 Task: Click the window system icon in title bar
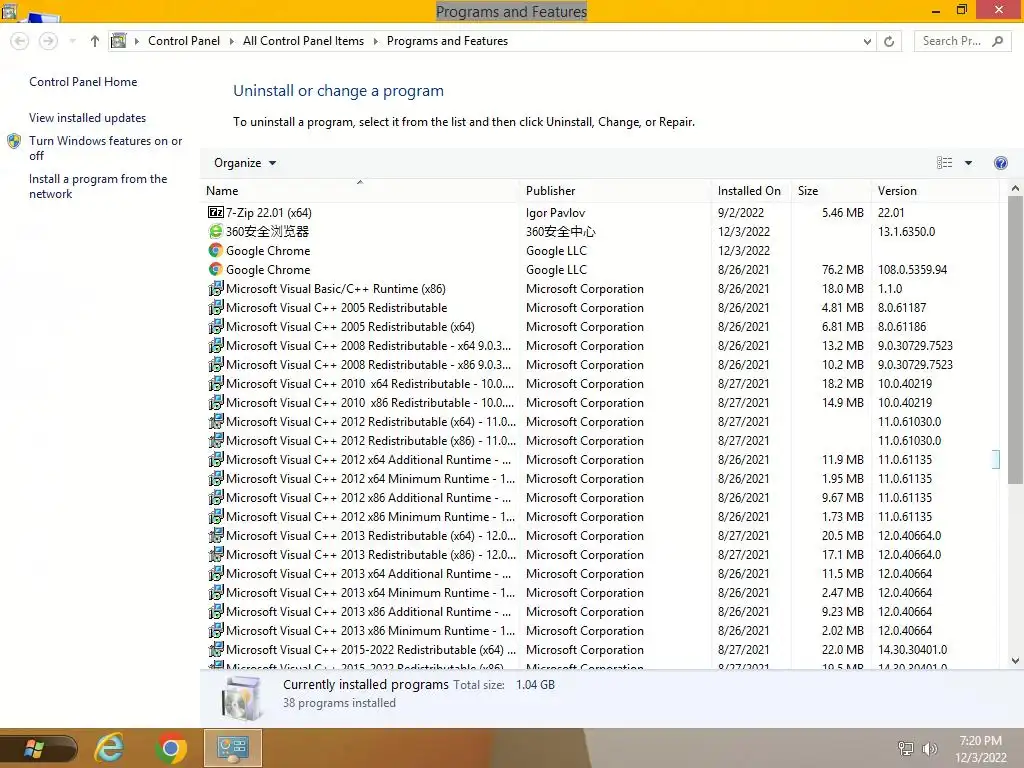(8, 10)
